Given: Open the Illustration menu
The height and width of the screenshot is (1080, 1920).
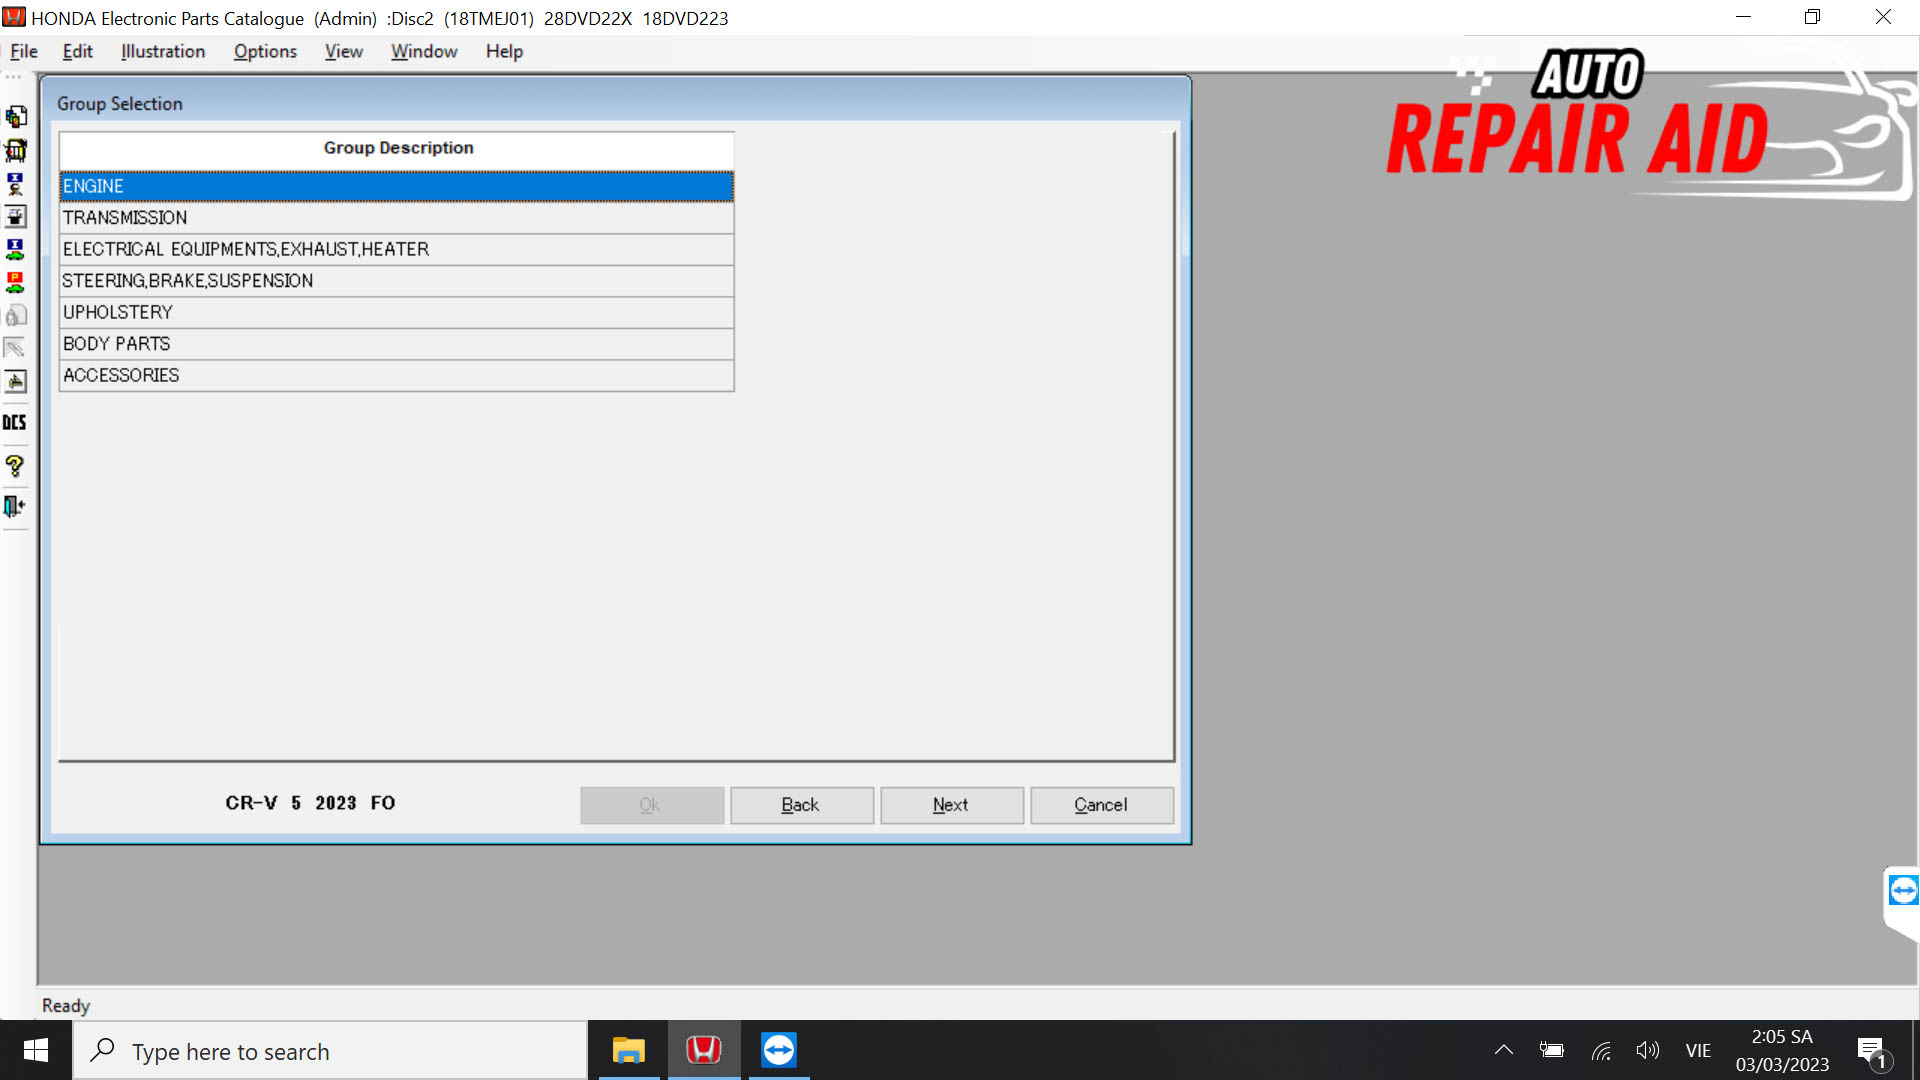Looking at the screenshot, I should point(163,51).
